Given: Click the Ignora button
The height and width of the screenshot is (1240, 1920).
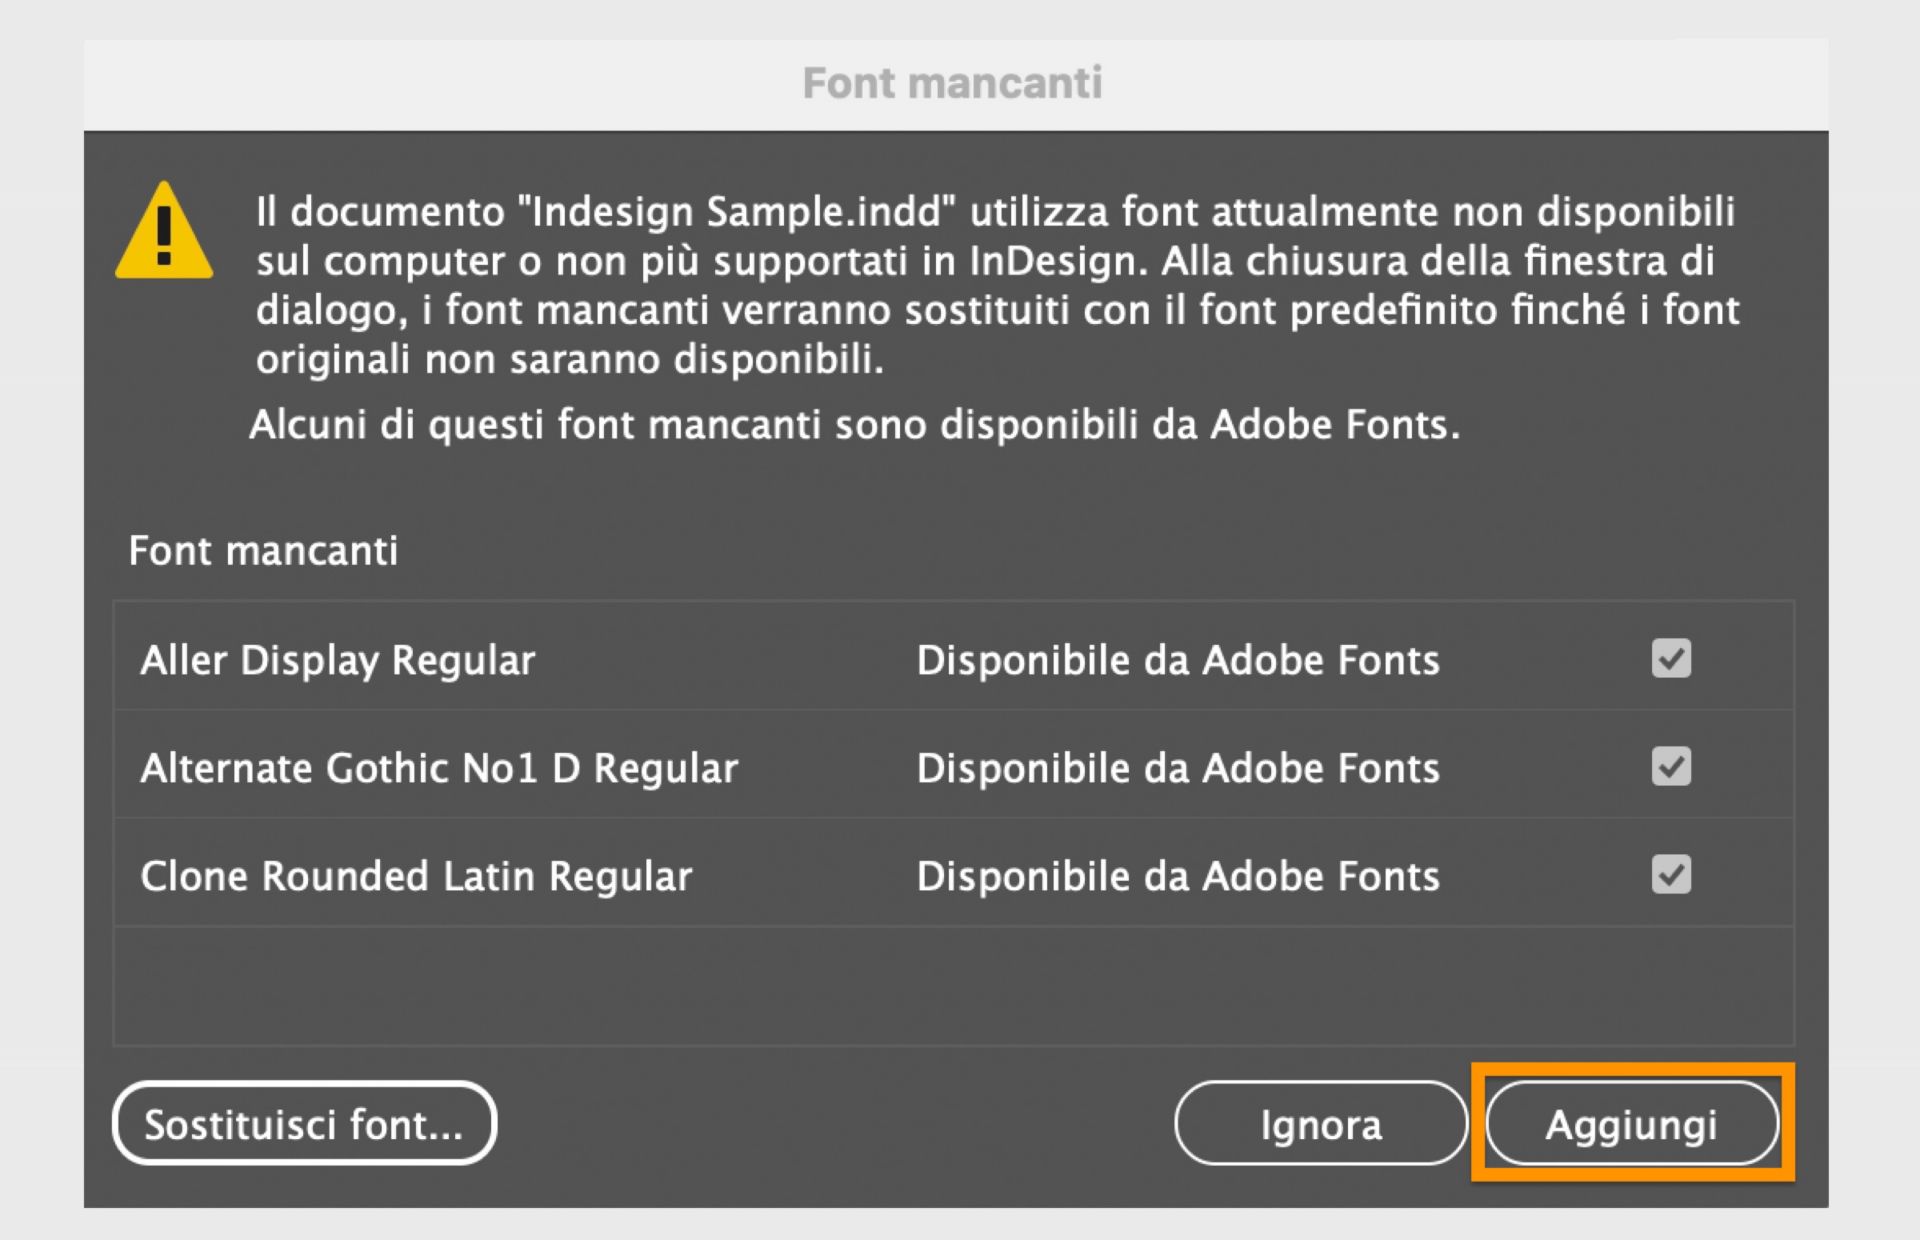Looking at the screenshot, I should click(1321, 1124).
